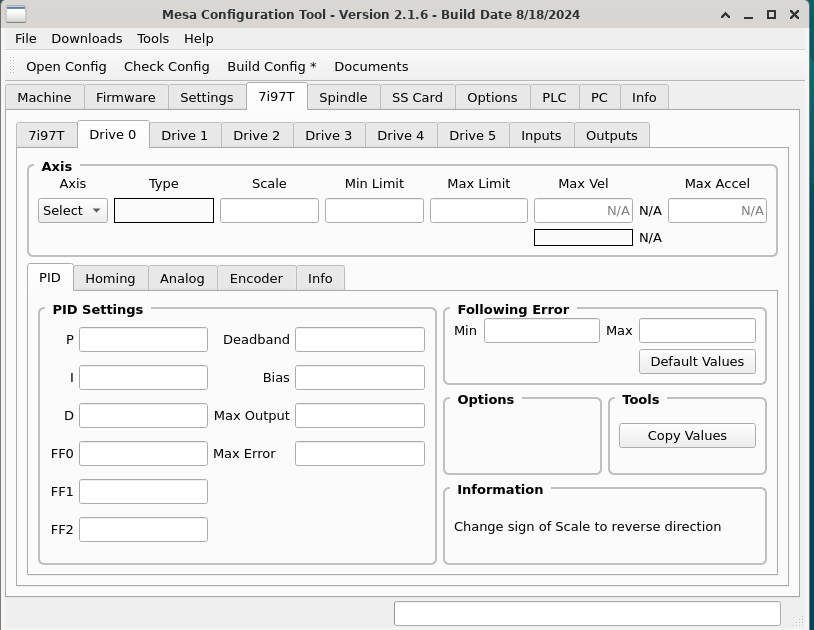Select the Drive 2 tab
Screen dimensions: 814x630
(256, 135)
